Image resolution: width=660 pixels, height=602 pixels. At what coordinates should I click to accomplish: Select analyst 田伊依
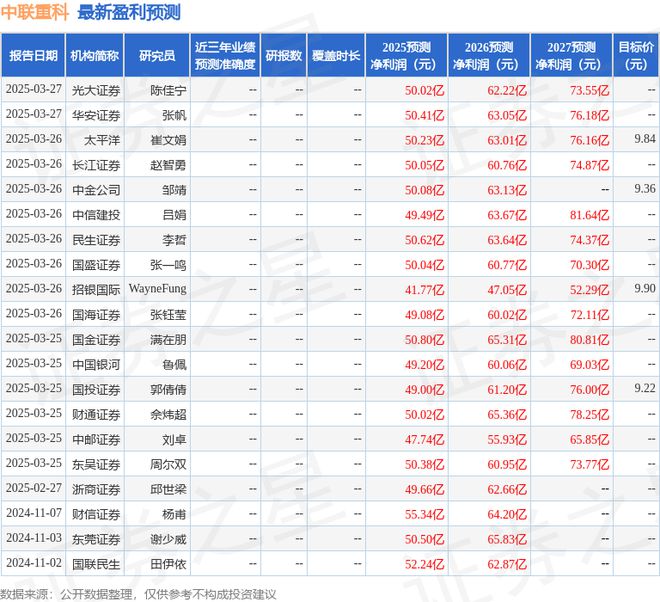[x=168, y=564]
